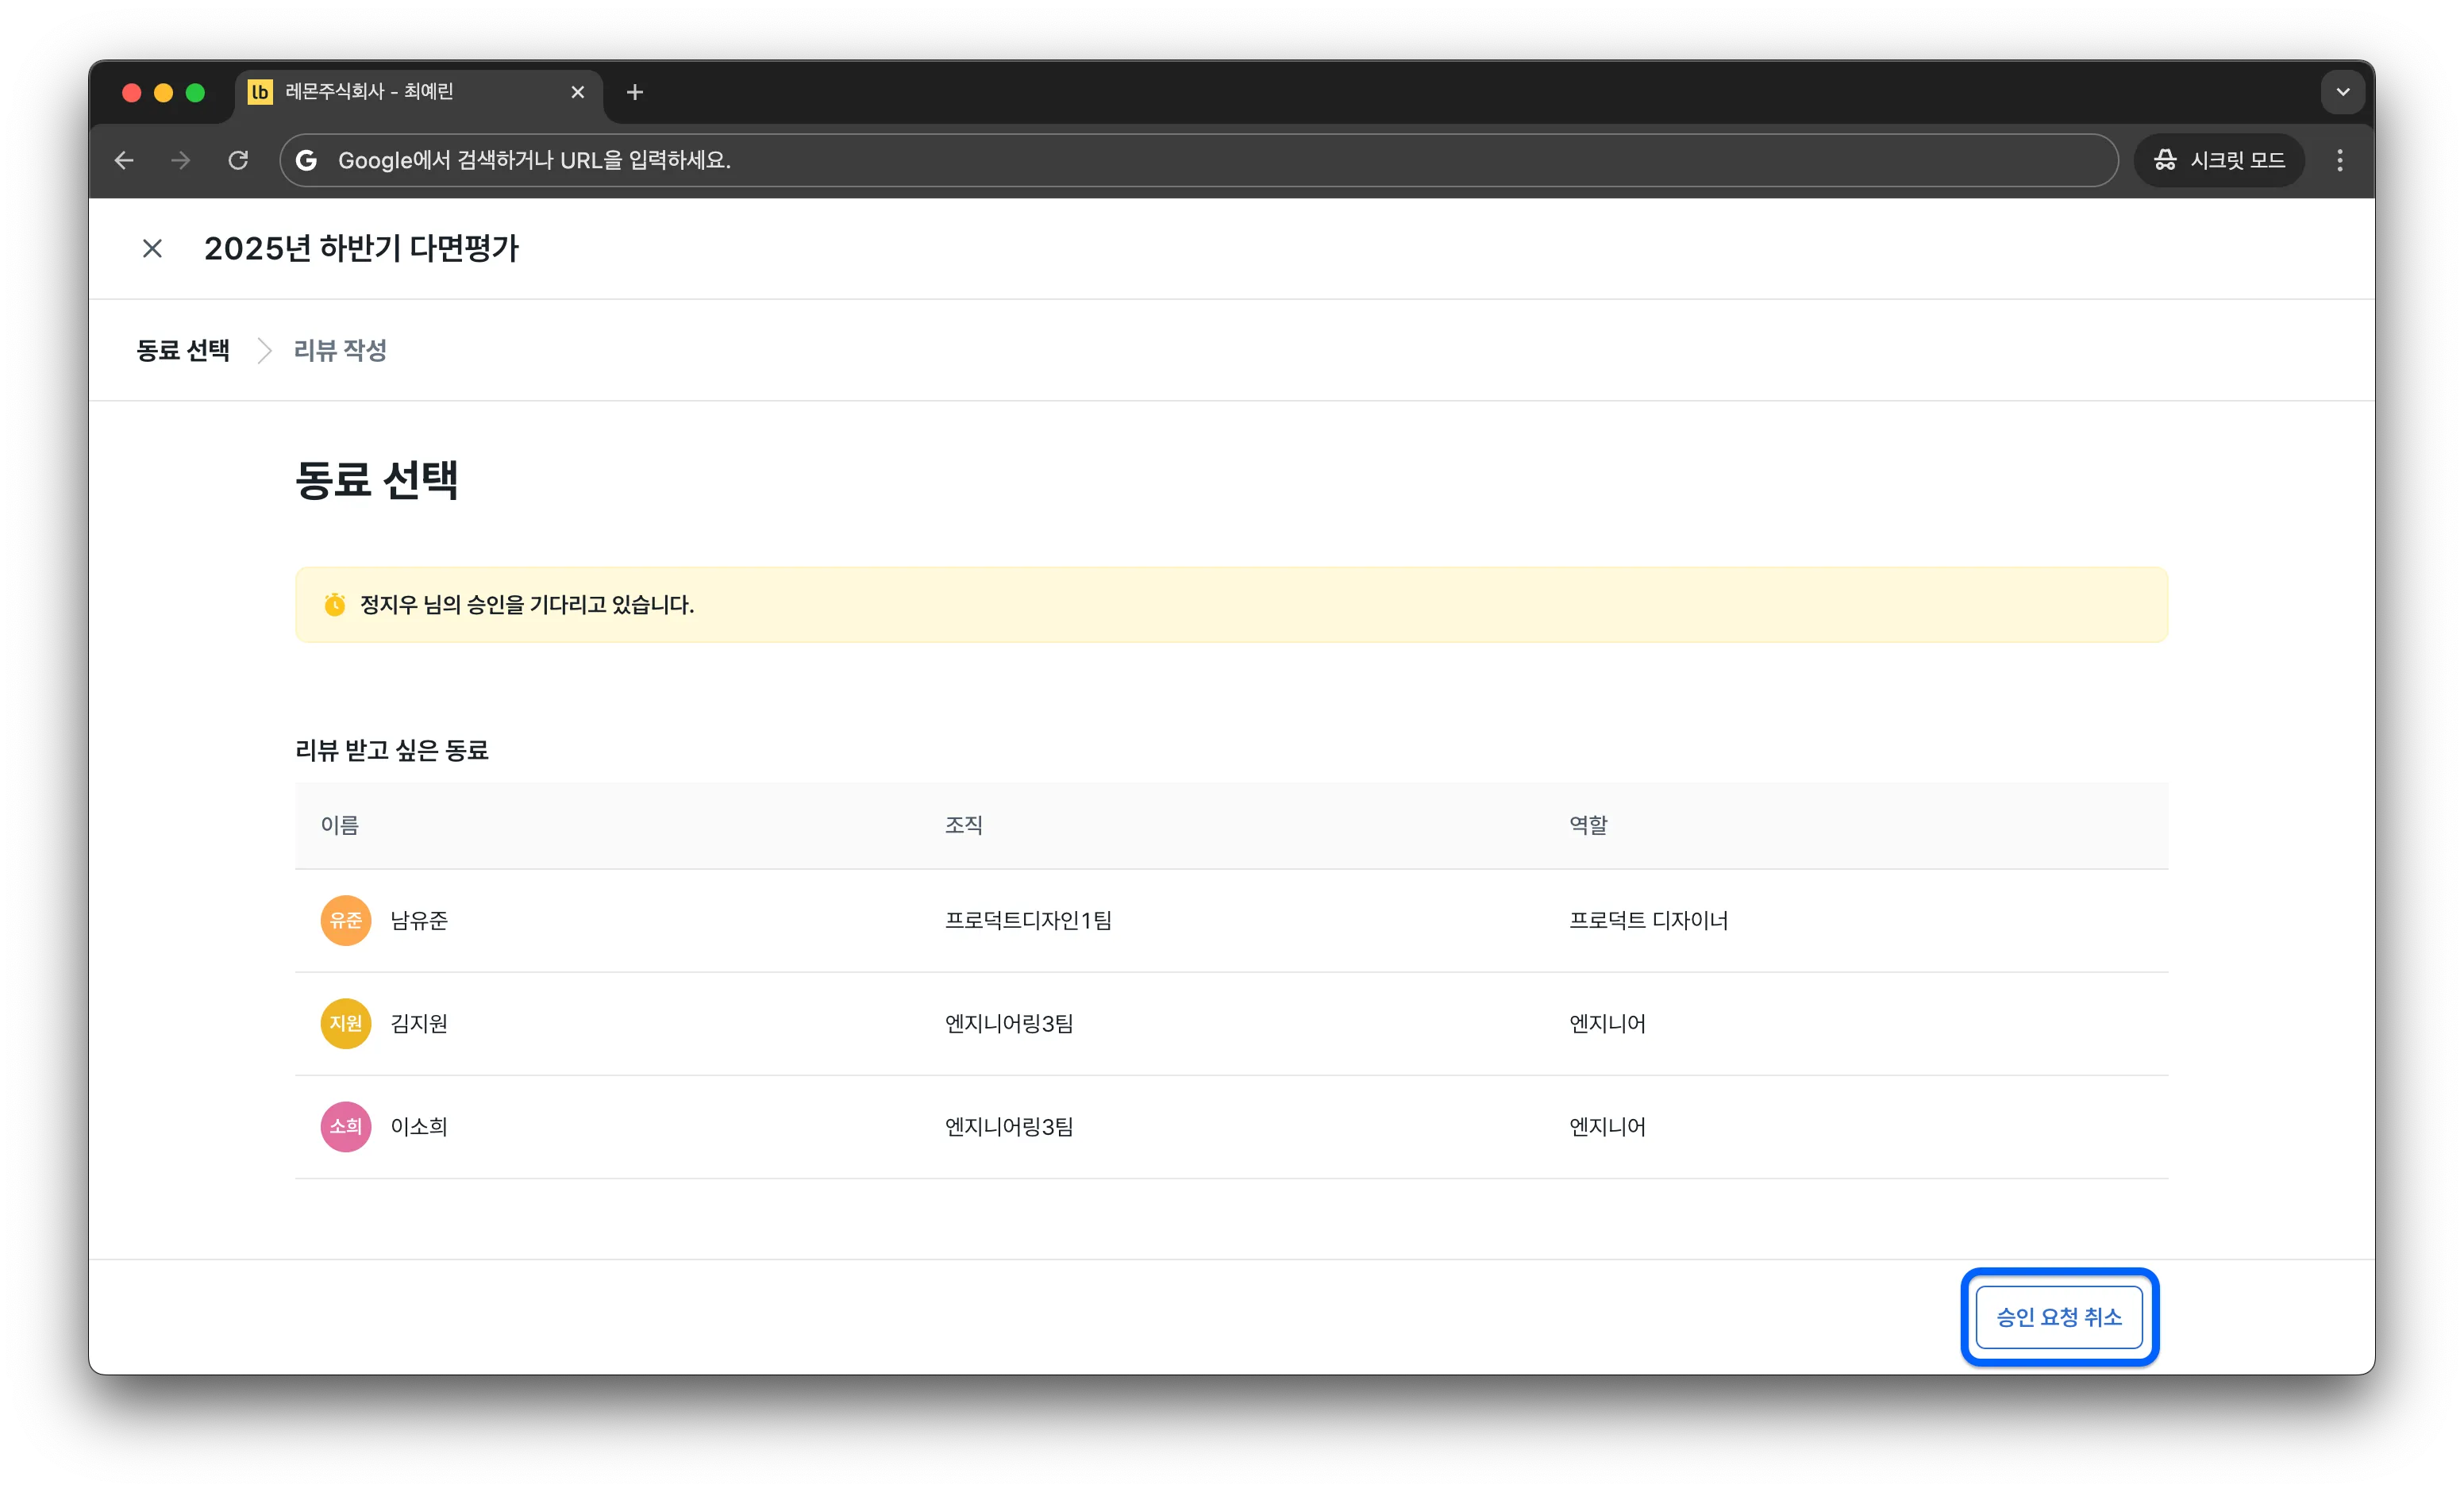Click the 동료 선택 main heading
This screenshot has height=1492, width=2464.
point(377,480)
